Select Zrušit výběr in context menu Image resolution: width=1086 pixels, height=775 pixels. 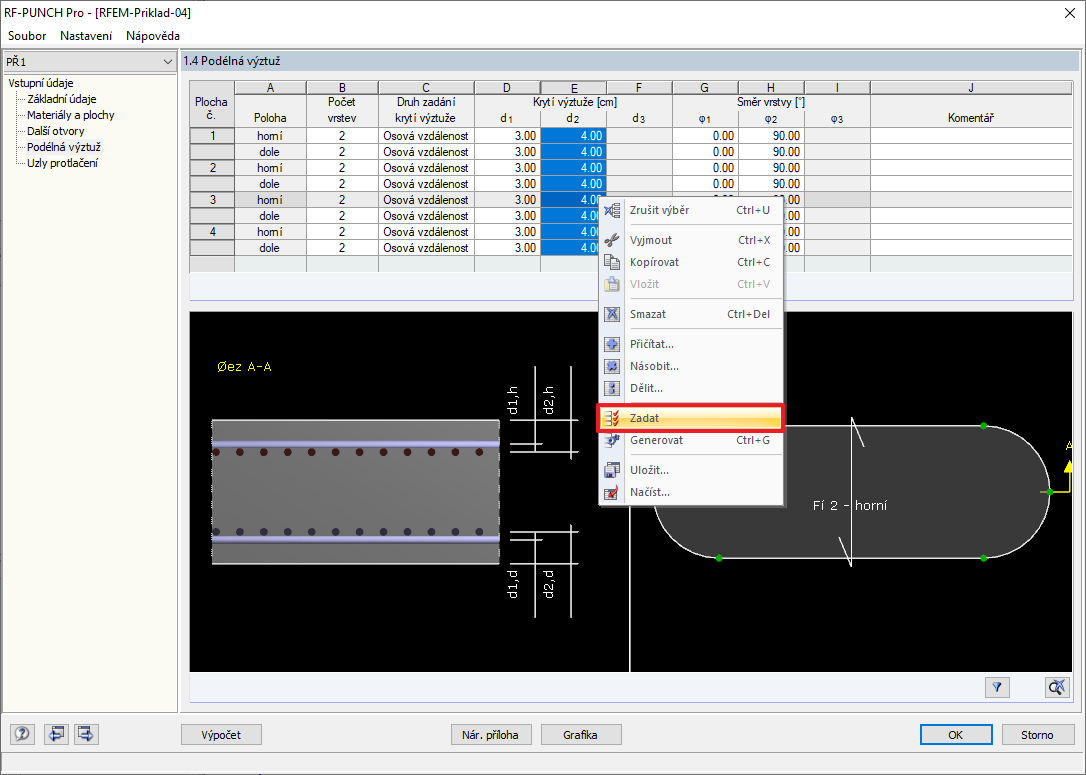point(691,210)
